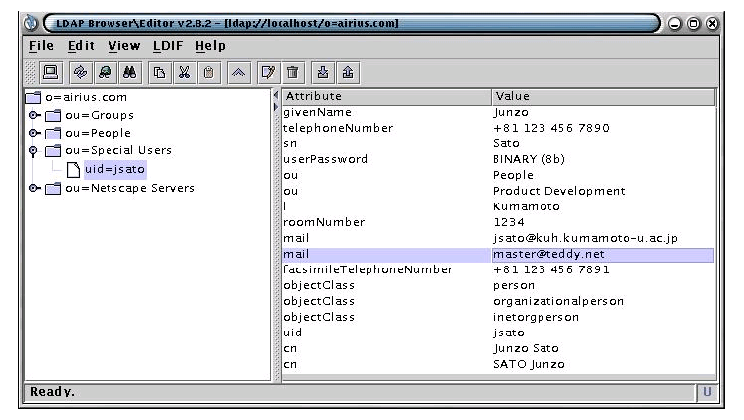This screenshot has height=420, width=744.
Task: Sort by the Attribute column header
Action: (387, 96)
